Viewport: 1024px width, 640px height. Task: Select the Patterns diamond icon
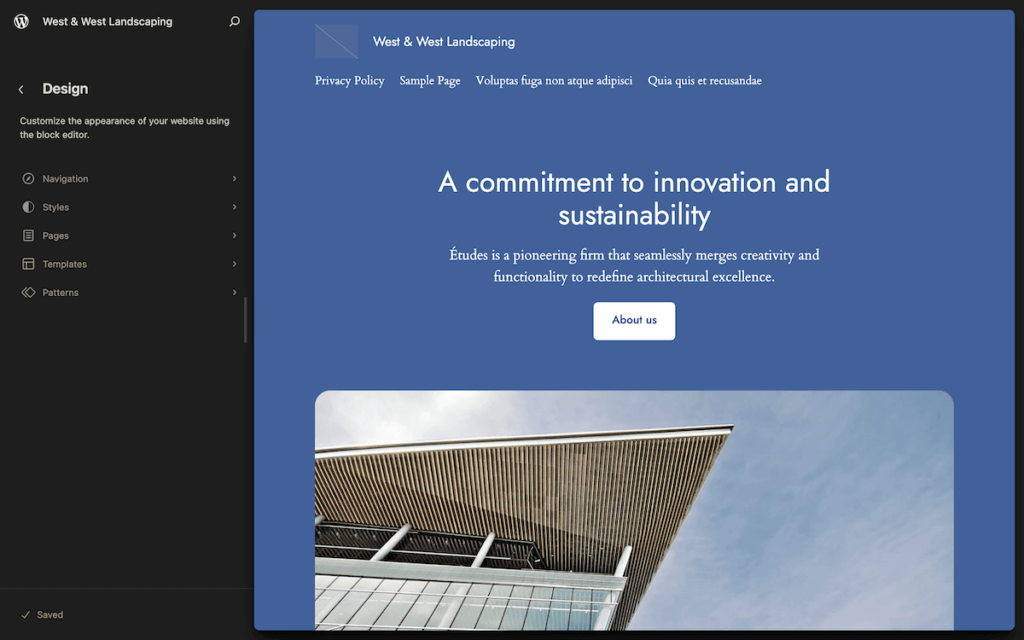click(x=27, y=292)
